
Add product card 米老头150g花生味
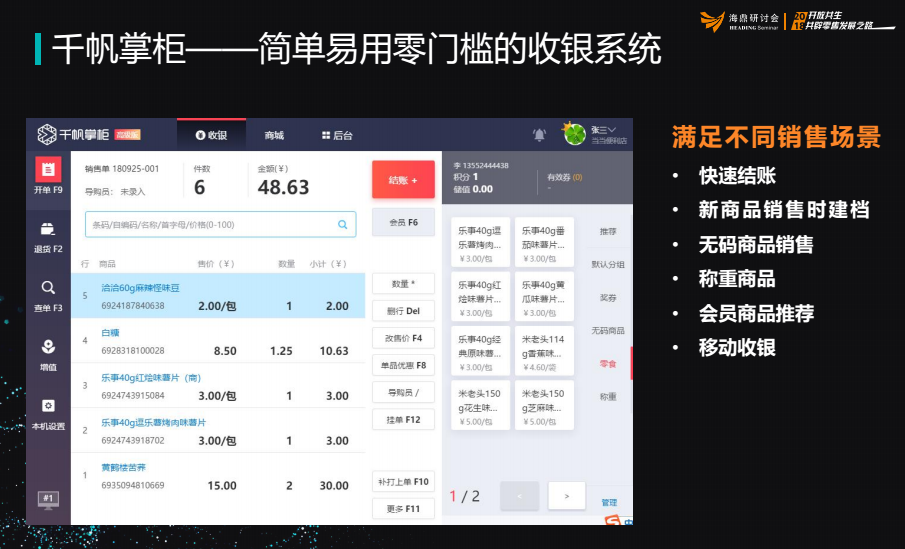480,405
